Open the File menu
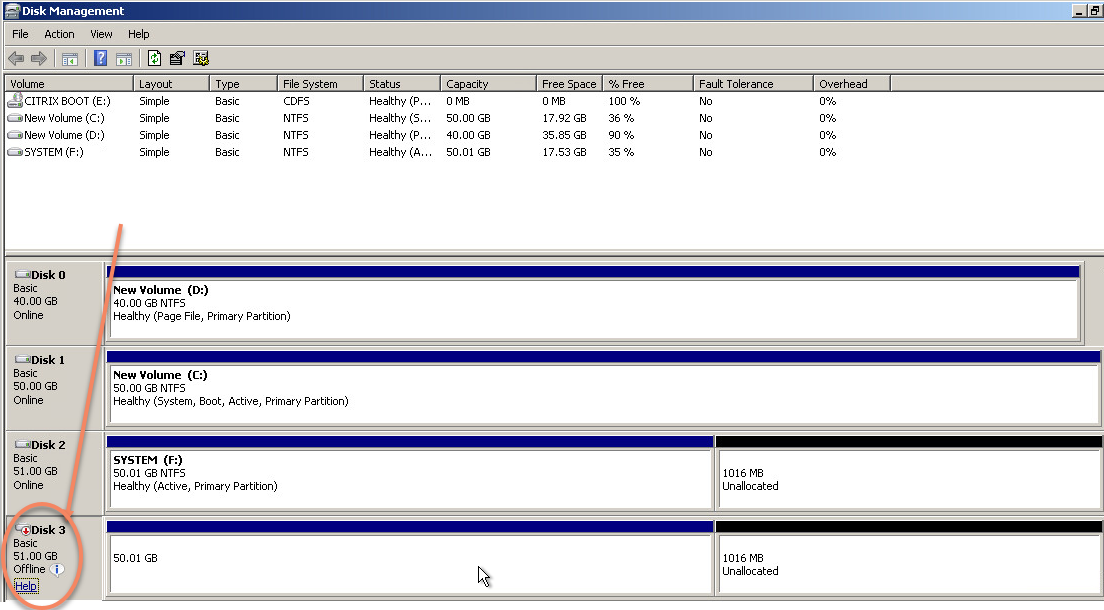1104x610 pixels. click(x=20, y=34)
